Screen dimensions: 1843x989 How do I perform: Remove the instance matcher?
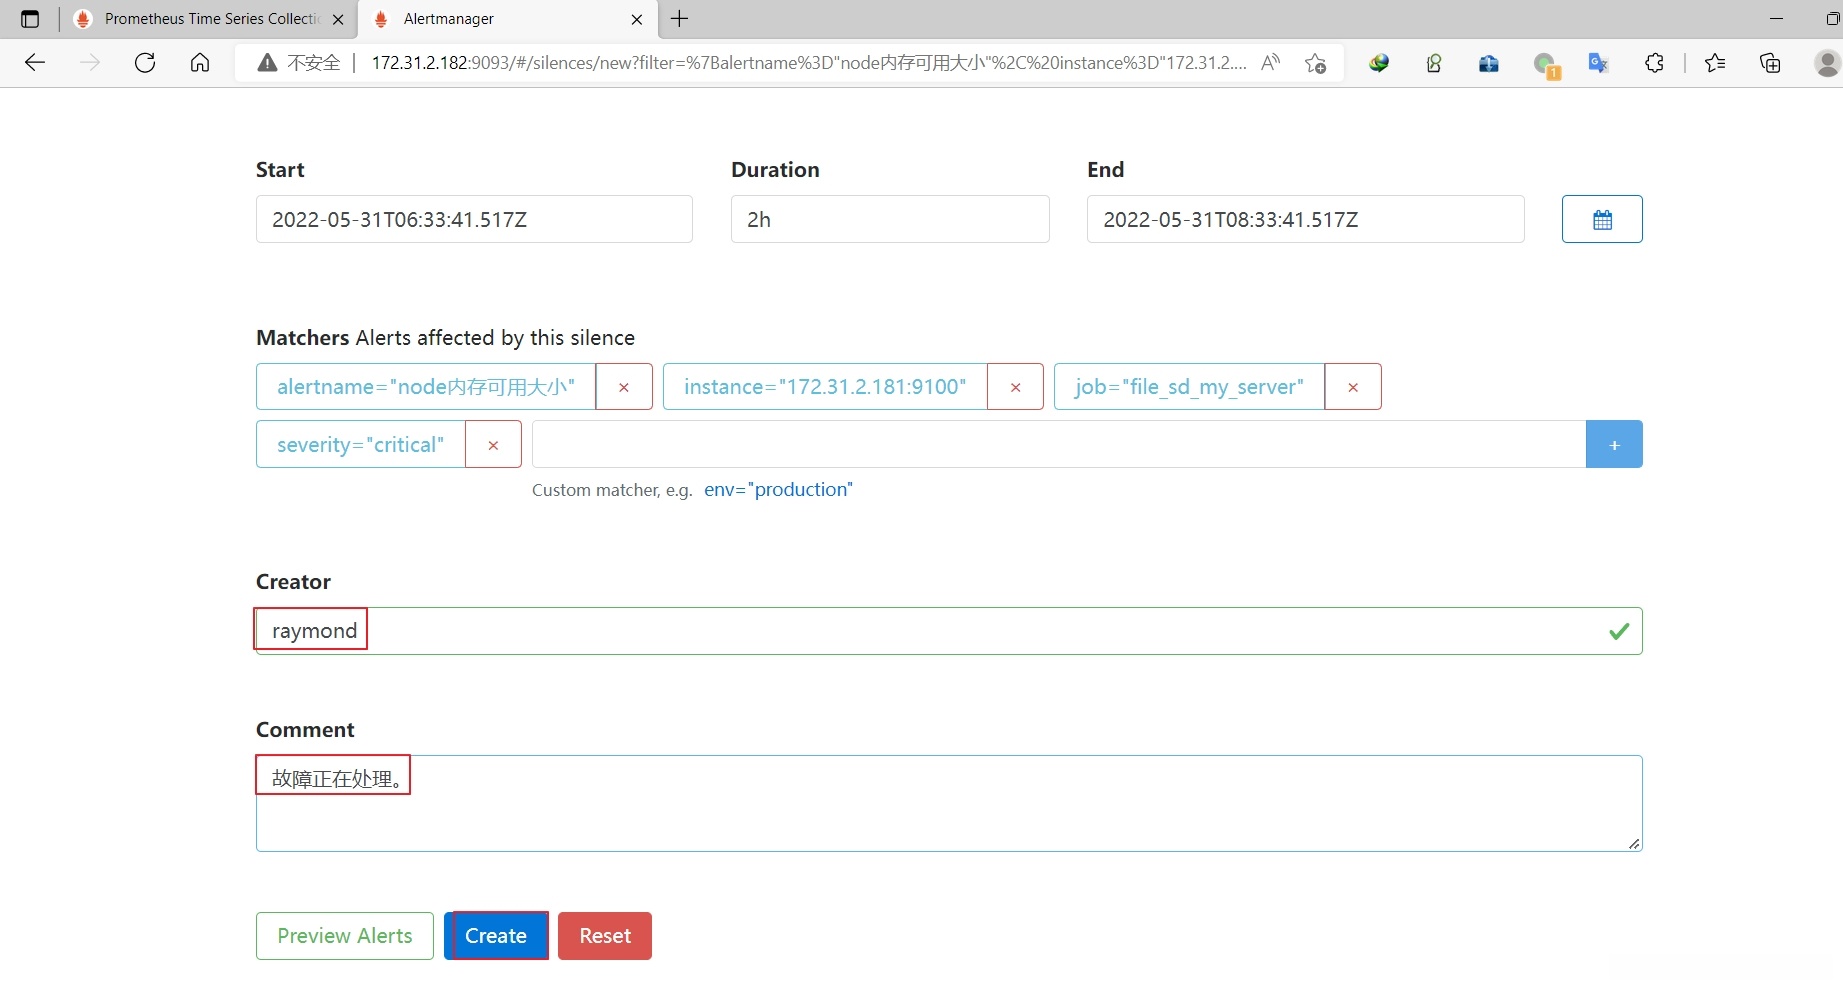click(x=1015, y=387)
